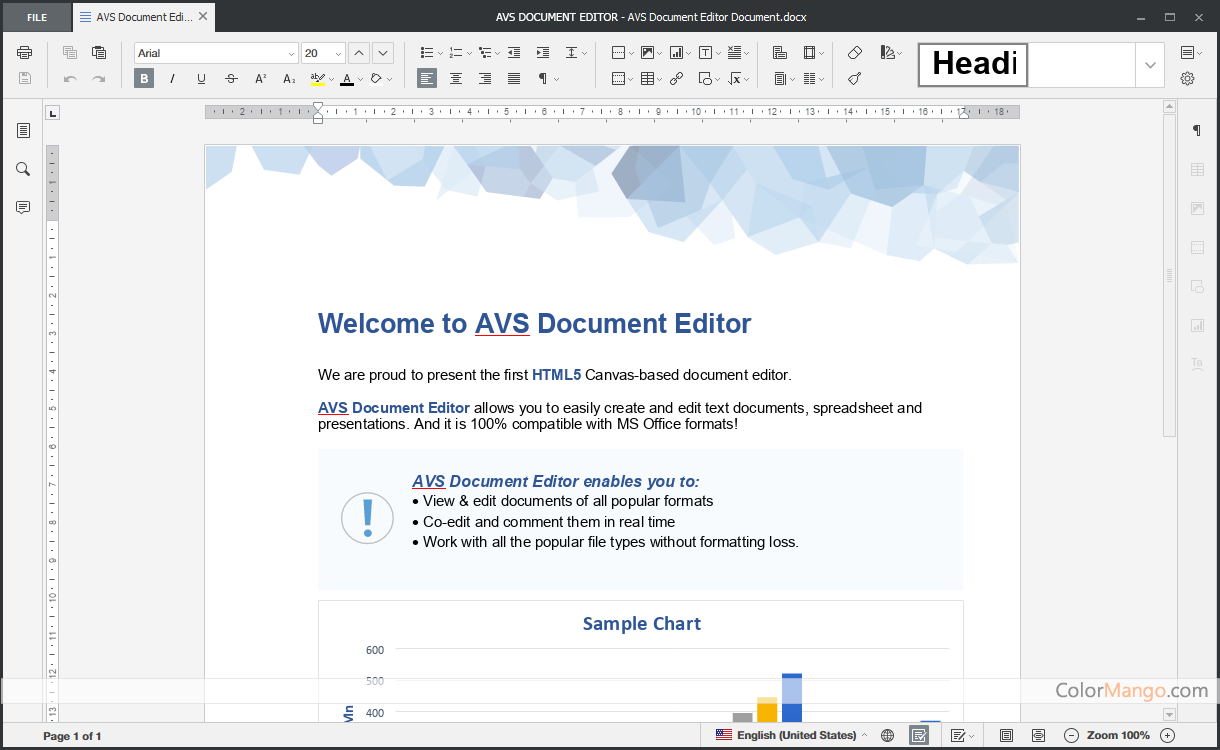The height and width of the screenshot is (750, 1220).
Task: Click the Insert Image icon
Action: (x=650, y=53)
